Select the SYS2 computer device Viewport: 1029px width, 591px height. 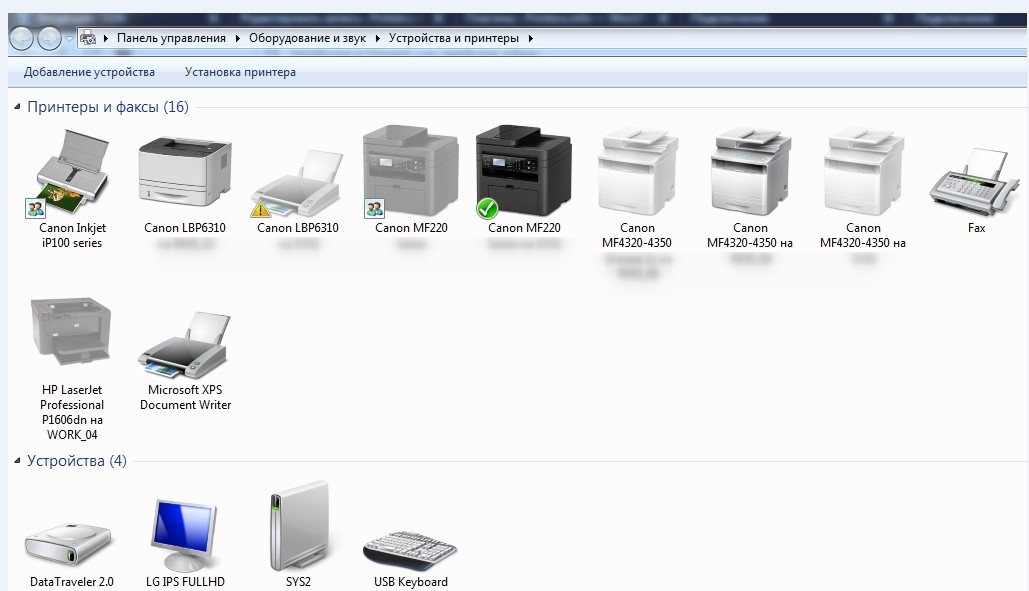(x=298, y=535)
